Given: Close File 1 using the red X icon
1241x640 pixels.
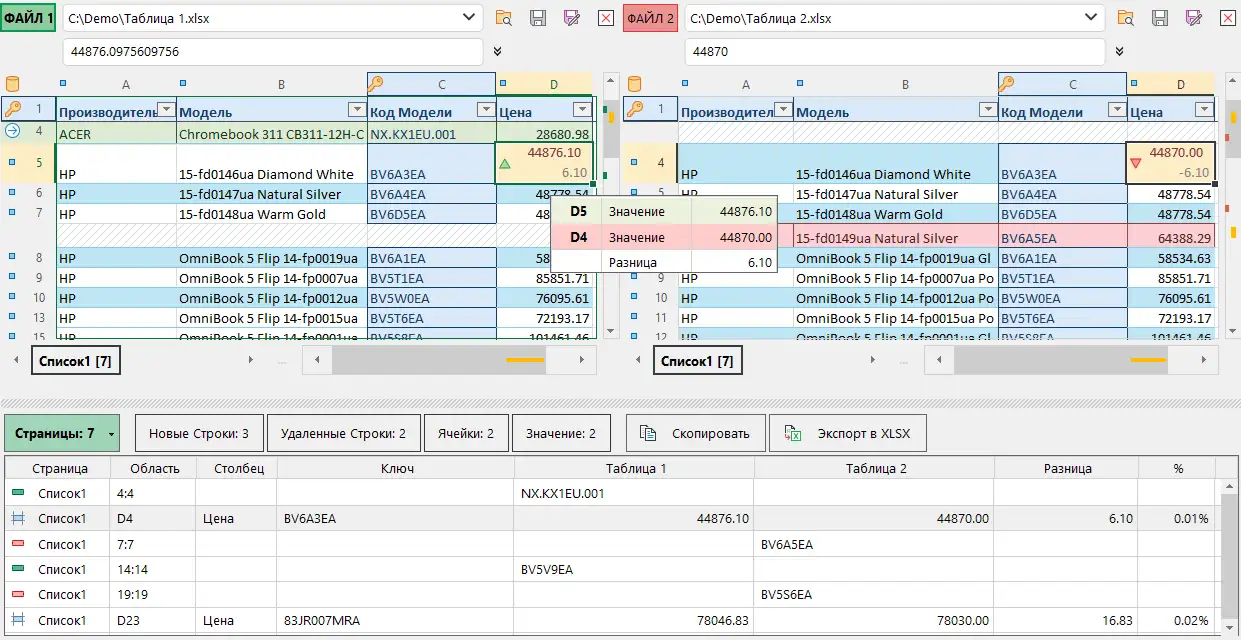Looking at the screenshot, I should coord(606,18).
